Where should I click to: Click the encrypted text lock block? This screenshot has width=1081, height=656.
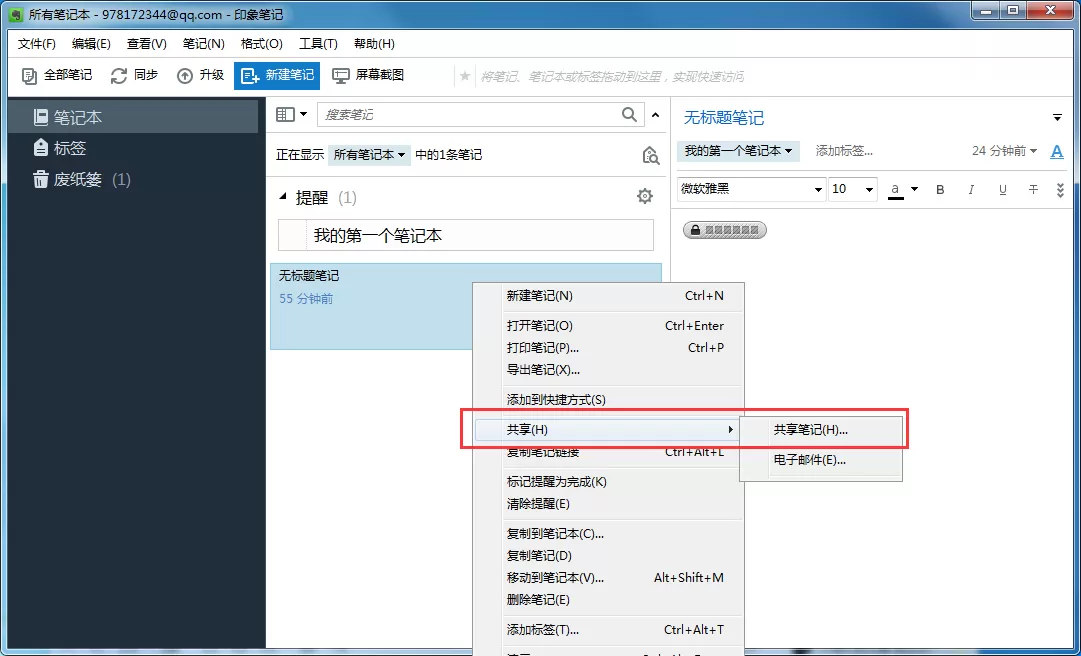725,230
